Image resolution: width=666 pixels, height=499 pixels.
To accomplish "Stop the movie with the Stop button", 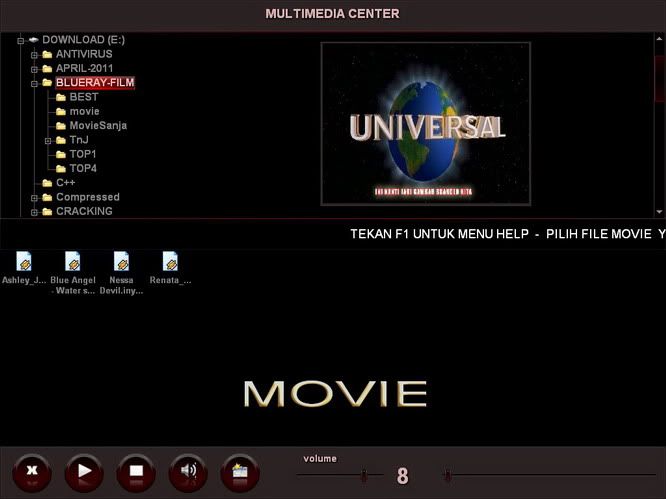I will tap(136, 473).
